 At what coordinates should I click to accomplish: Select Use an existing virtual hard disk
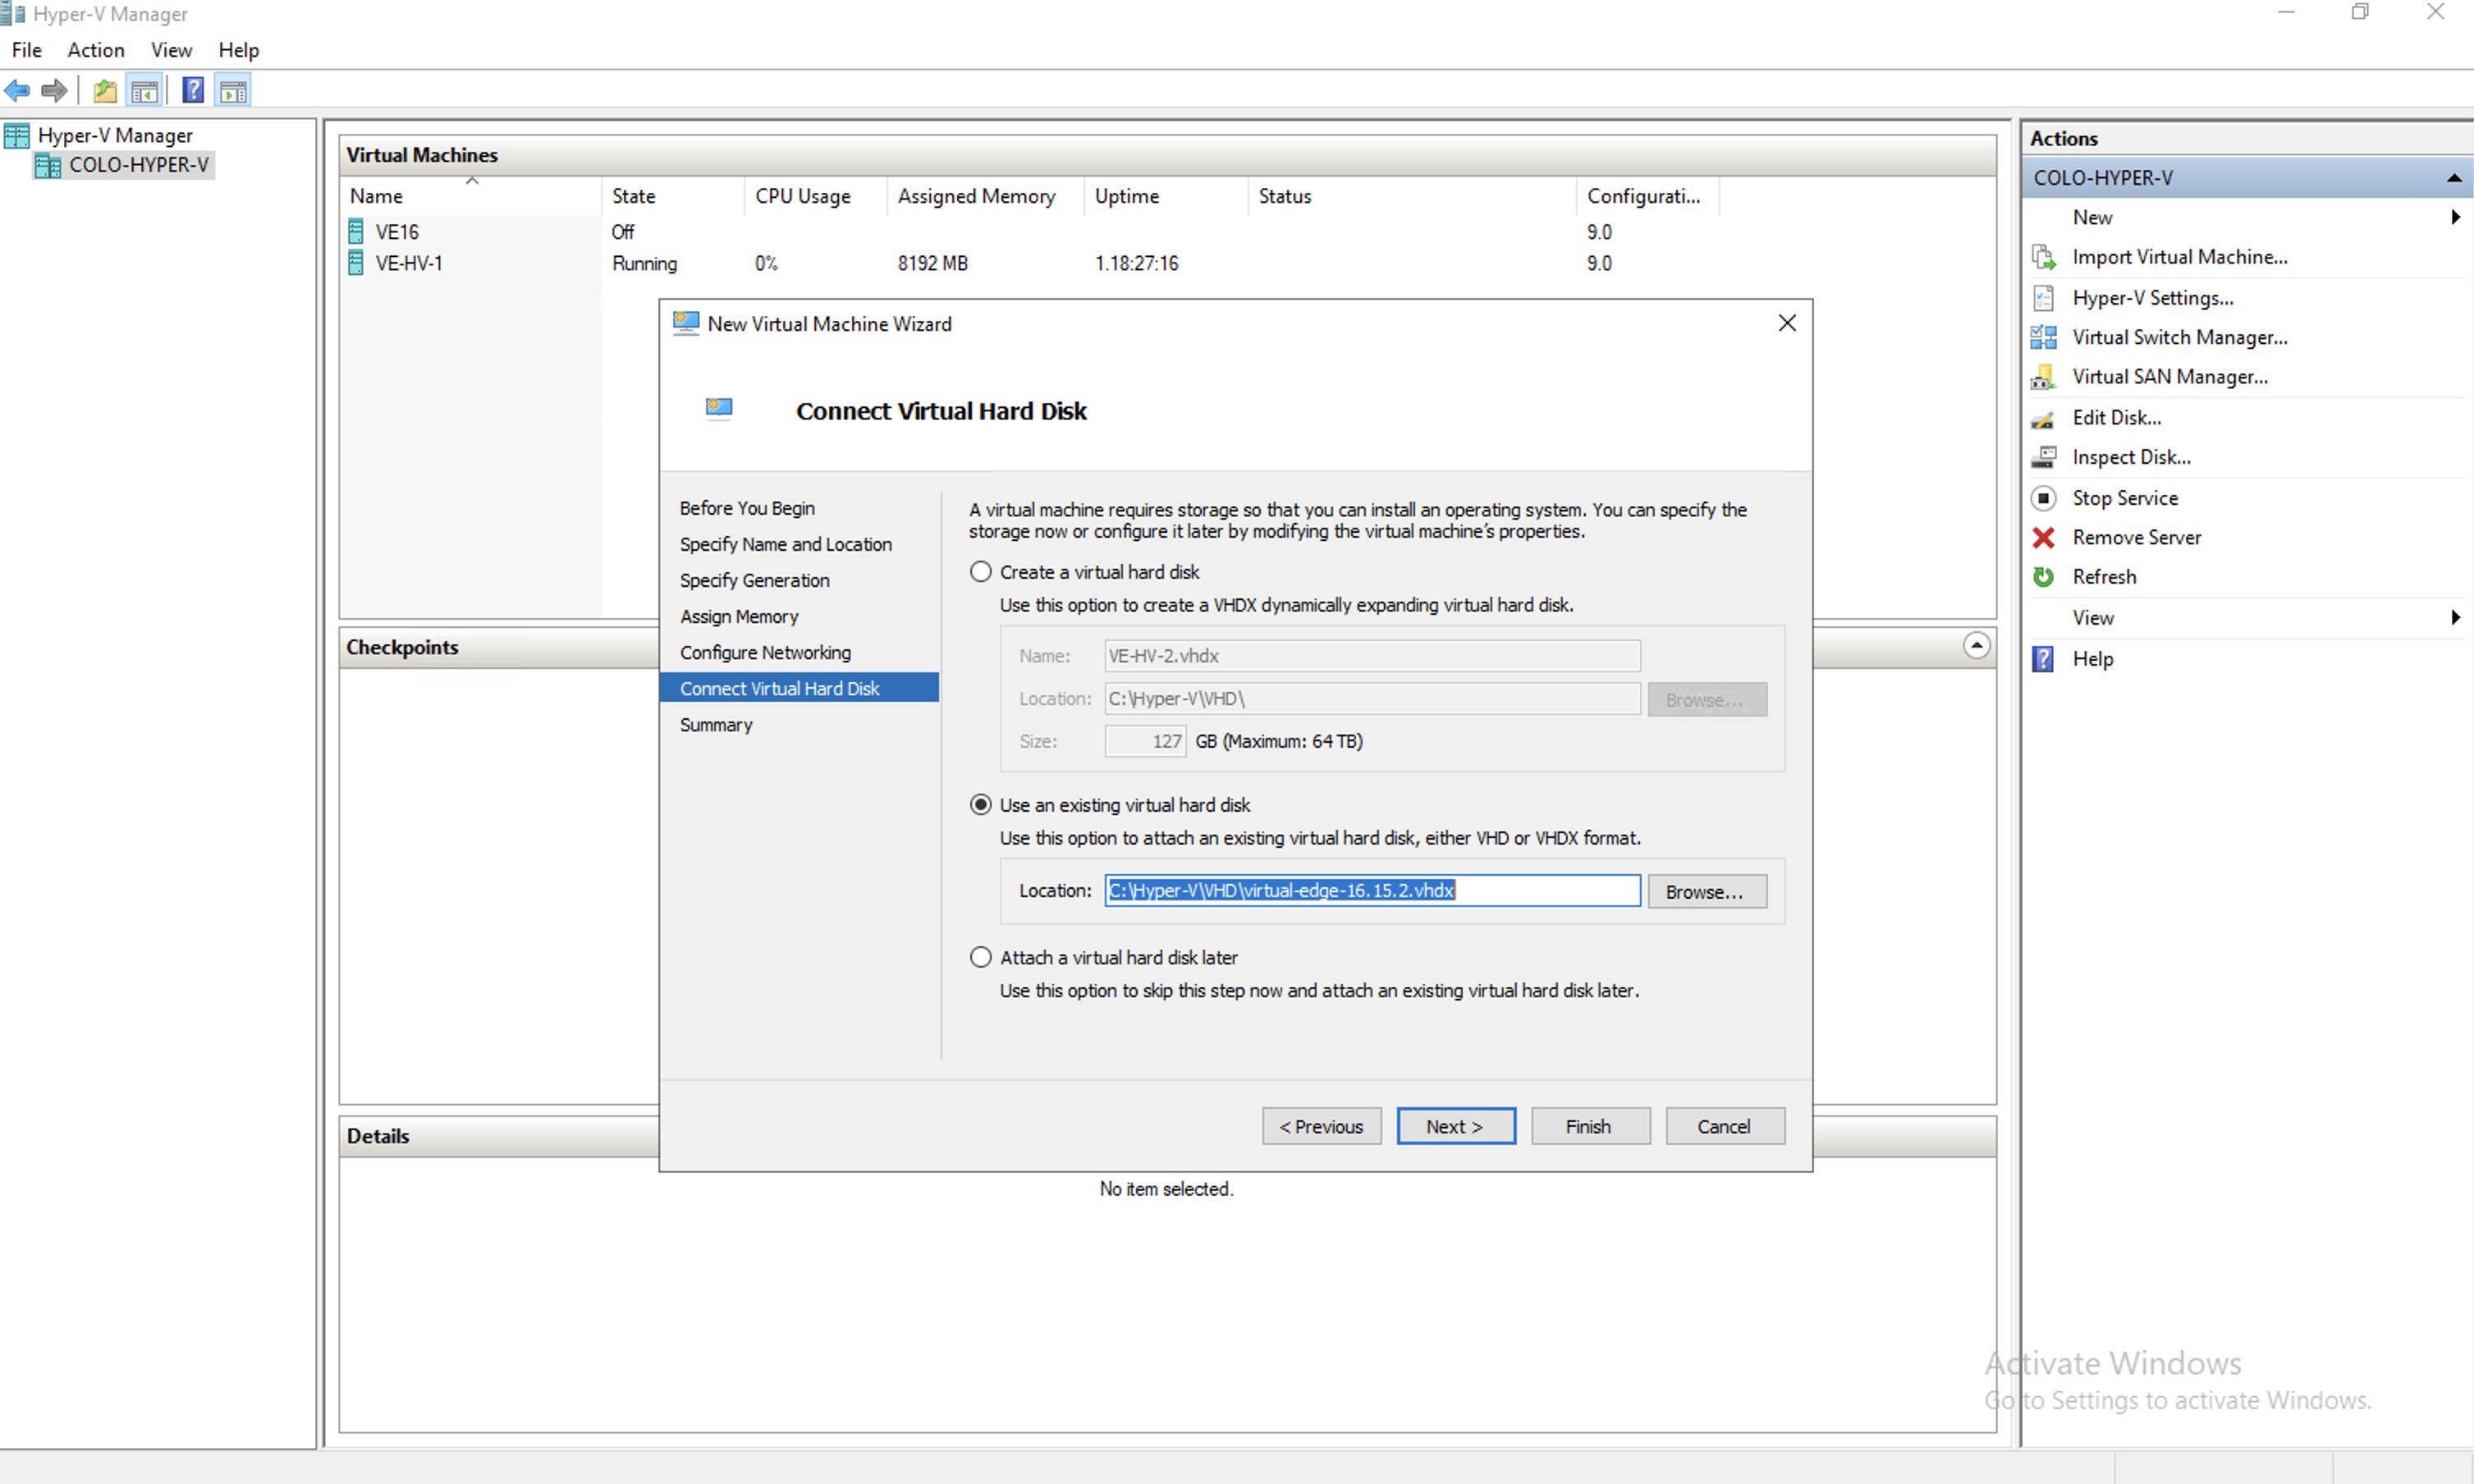(x=981, y=805)
